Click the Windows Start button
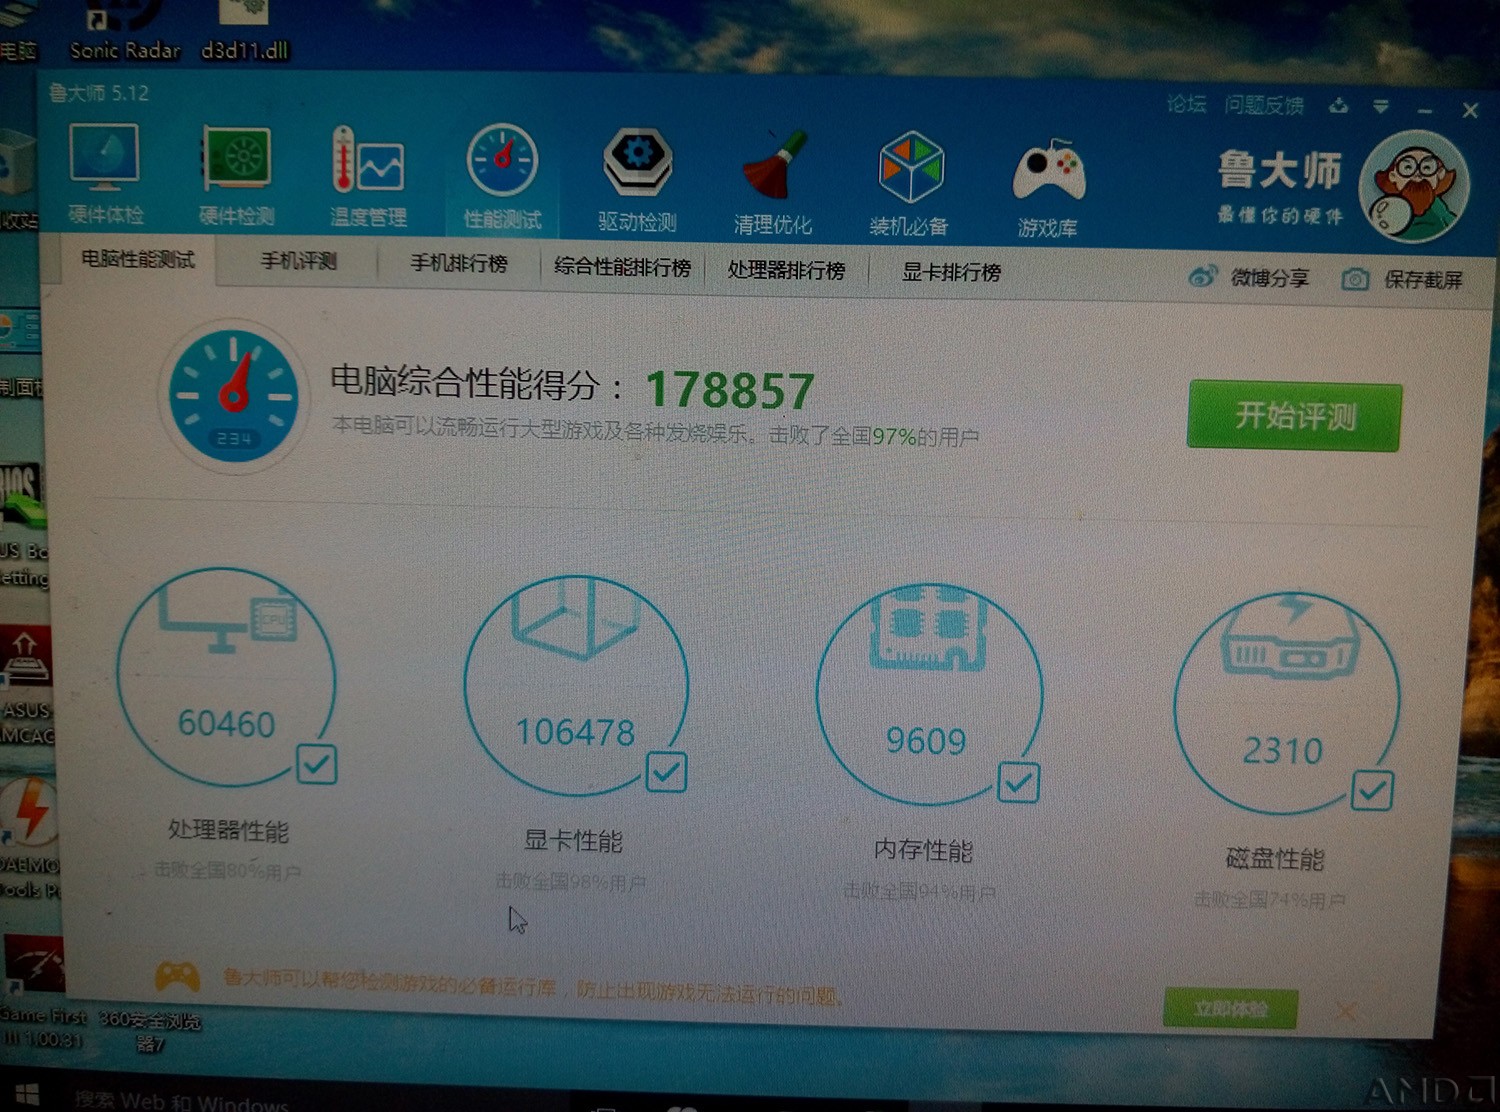 (27, 1095)
